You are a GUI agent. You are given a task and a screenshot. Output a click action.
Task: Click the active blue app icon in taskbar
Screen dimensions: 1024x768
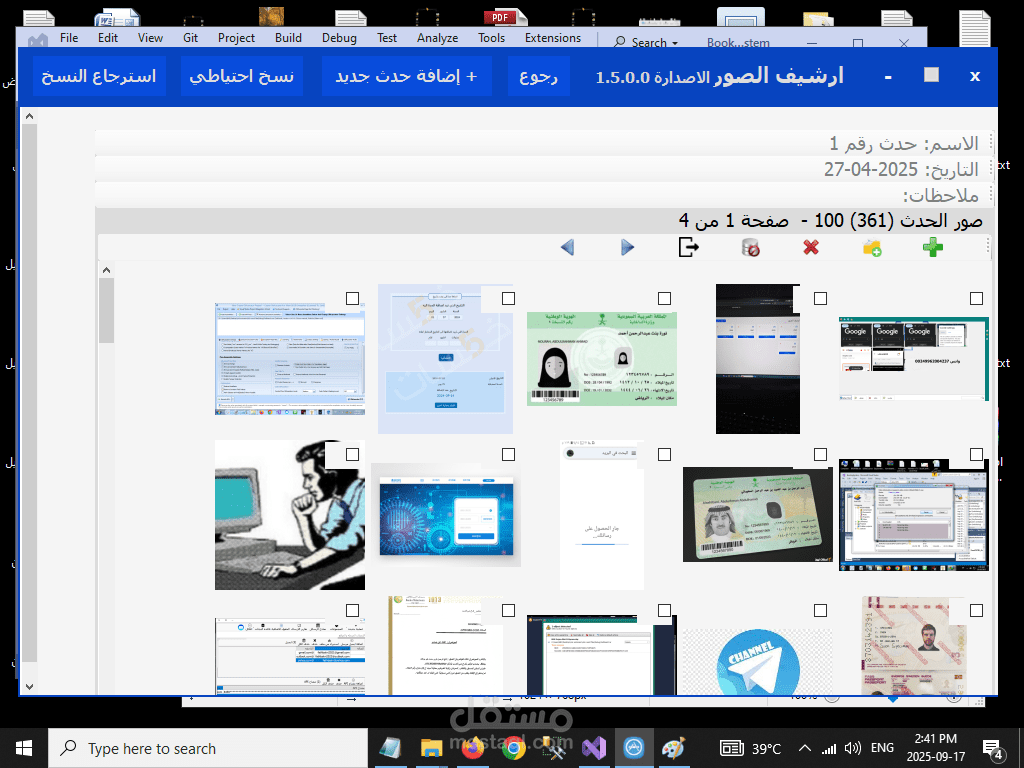coord(633,748)
